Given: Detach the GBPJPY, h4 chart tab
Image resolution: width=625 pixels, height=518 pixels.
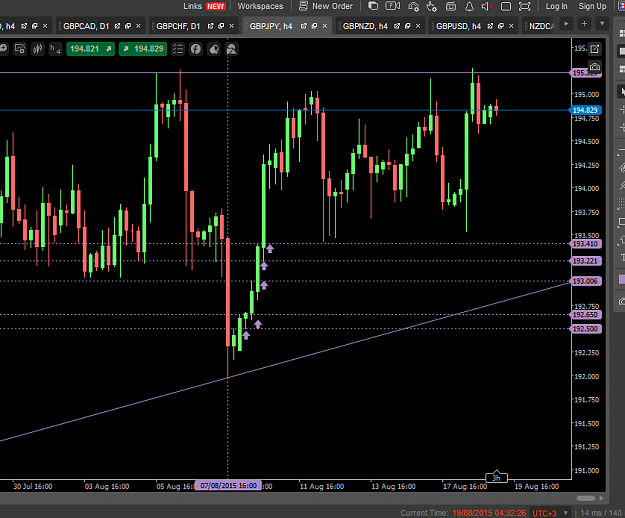Looking at the screenshot, I should (x=304, y=26).
